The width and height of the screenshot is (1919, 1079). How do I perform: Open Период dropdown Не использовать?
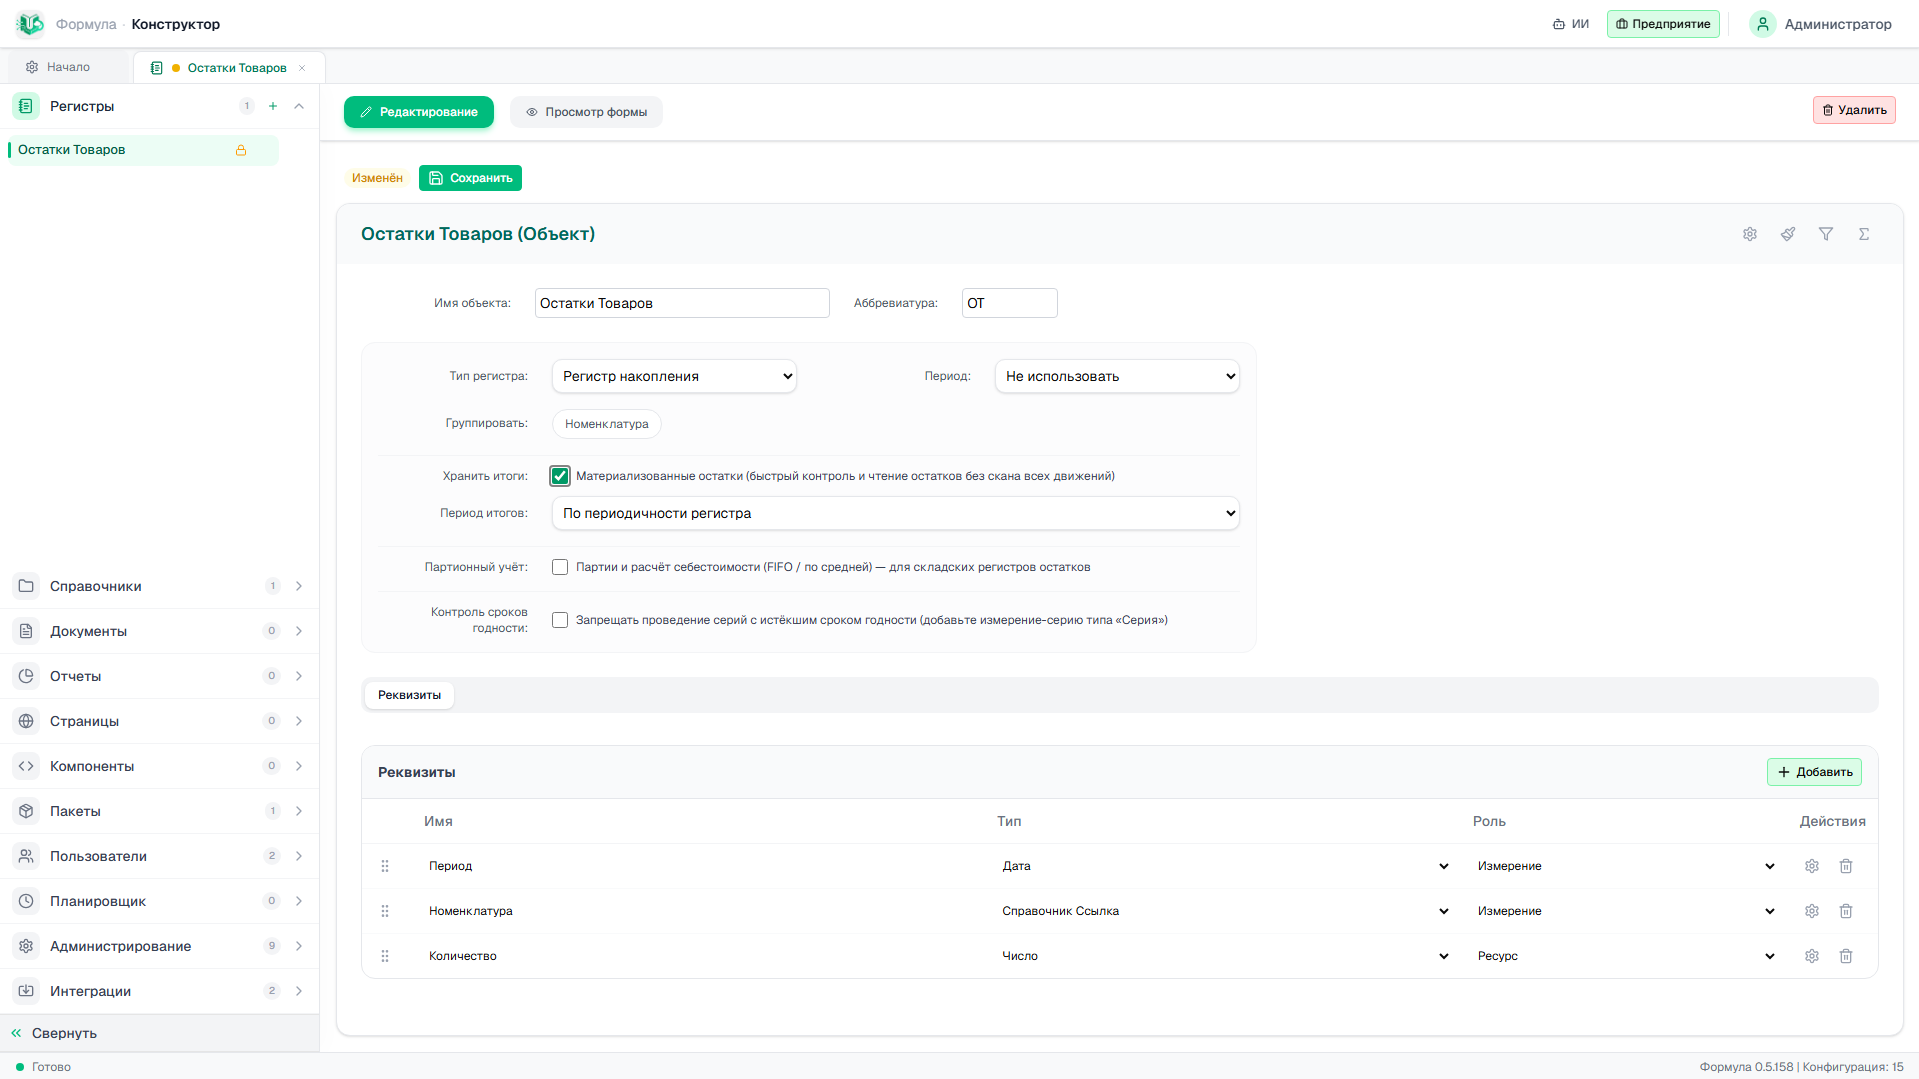click(x=1117, y=376)
